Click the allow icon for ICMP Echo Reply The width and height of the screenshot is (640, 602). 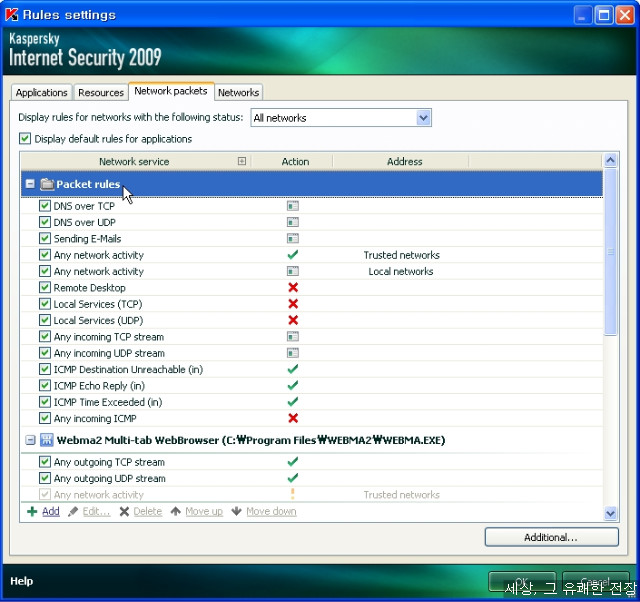click(x=293, y=386)
